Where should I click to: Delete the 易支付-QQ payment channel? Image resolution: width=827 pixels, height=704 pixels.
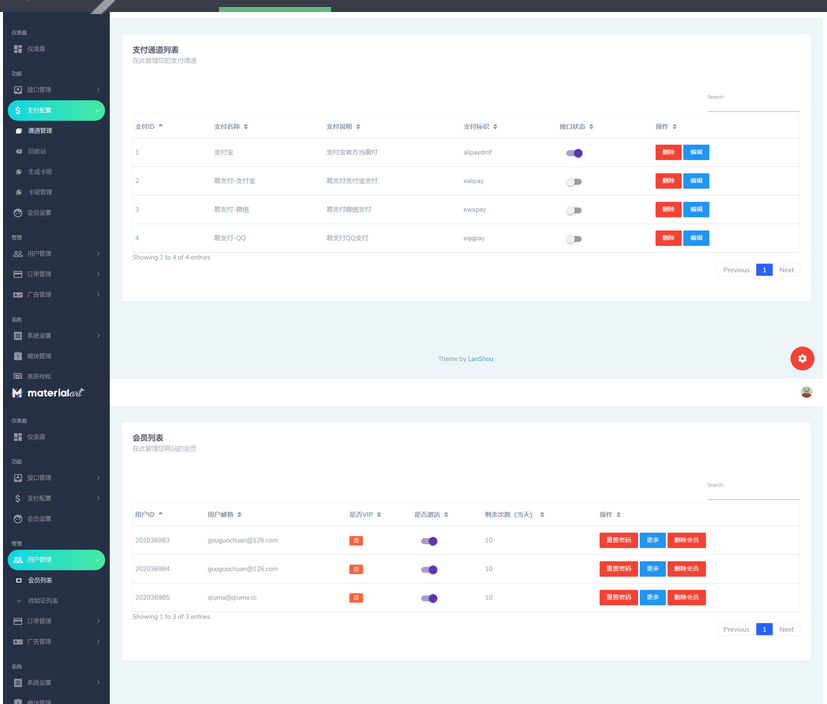tap(668, 238)
